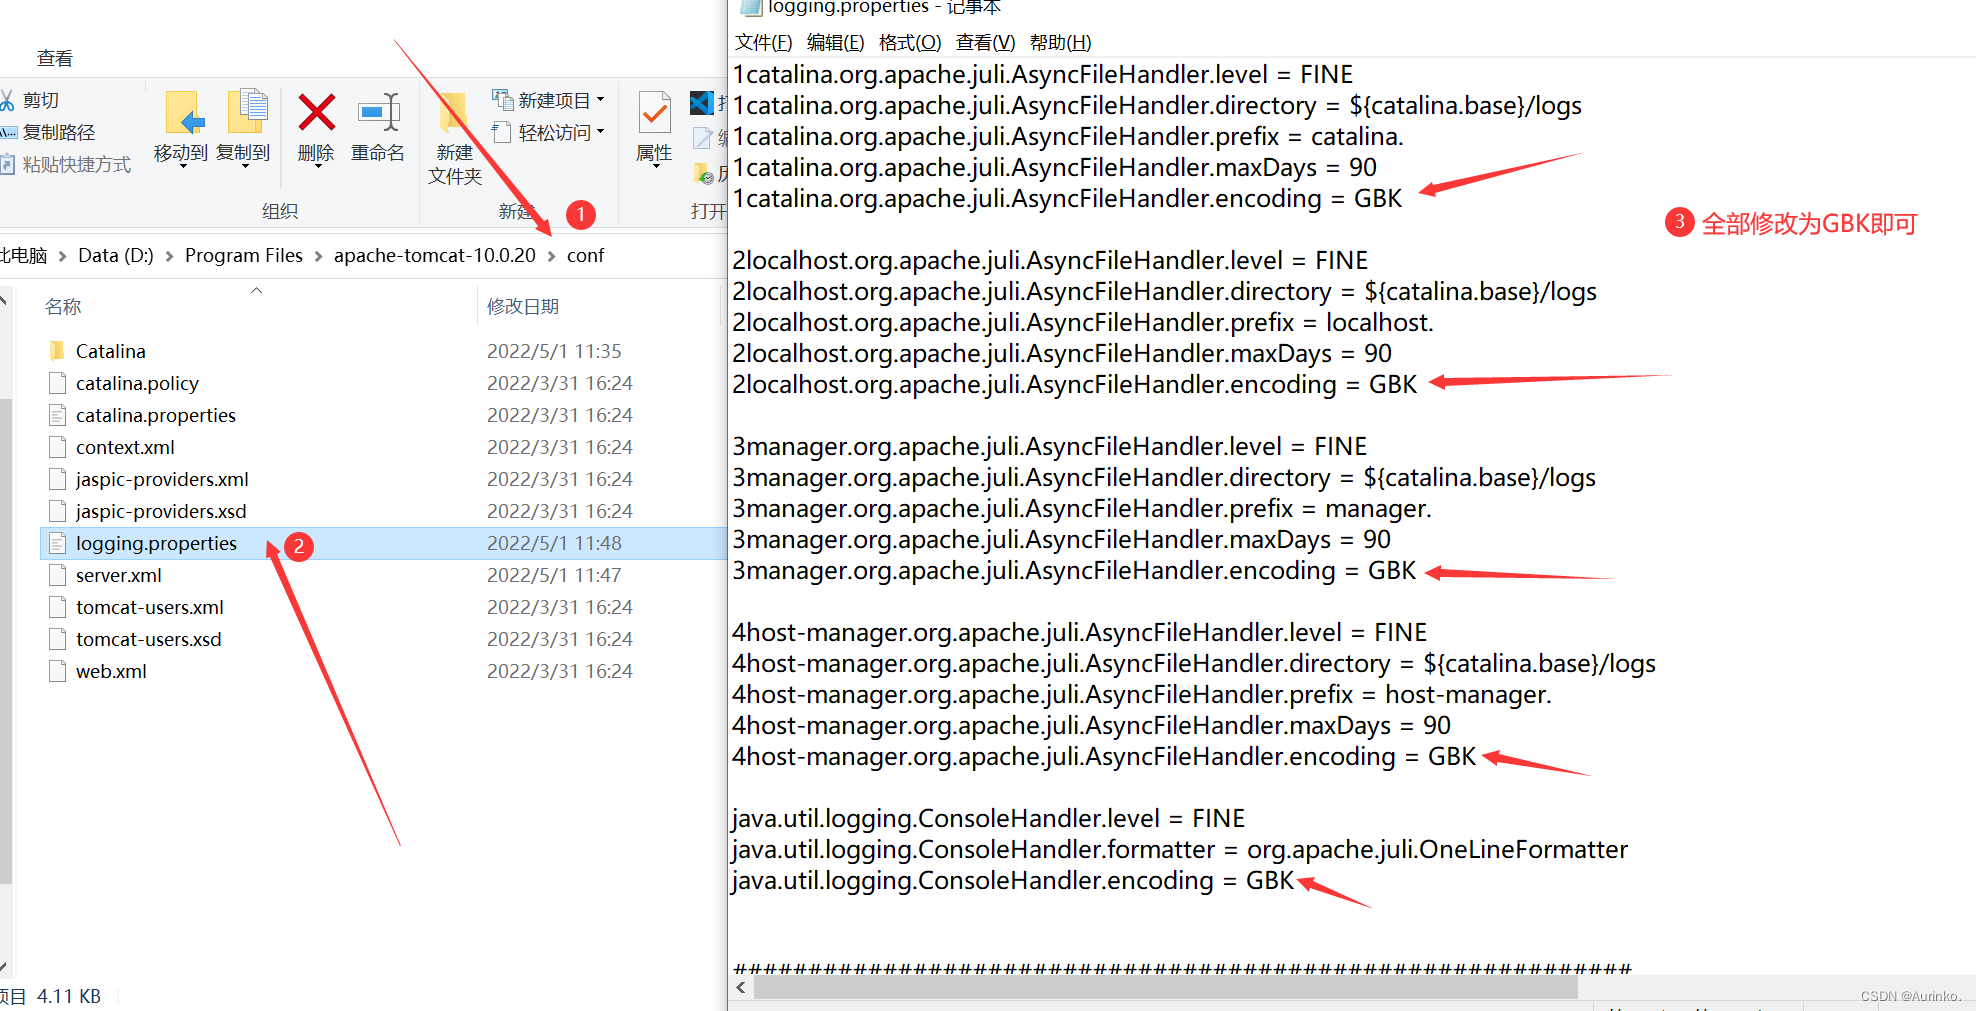Expand chevron after Data (D:) breadcrumb
This screenshot has width=1976, height=1011.
point(169,256)
